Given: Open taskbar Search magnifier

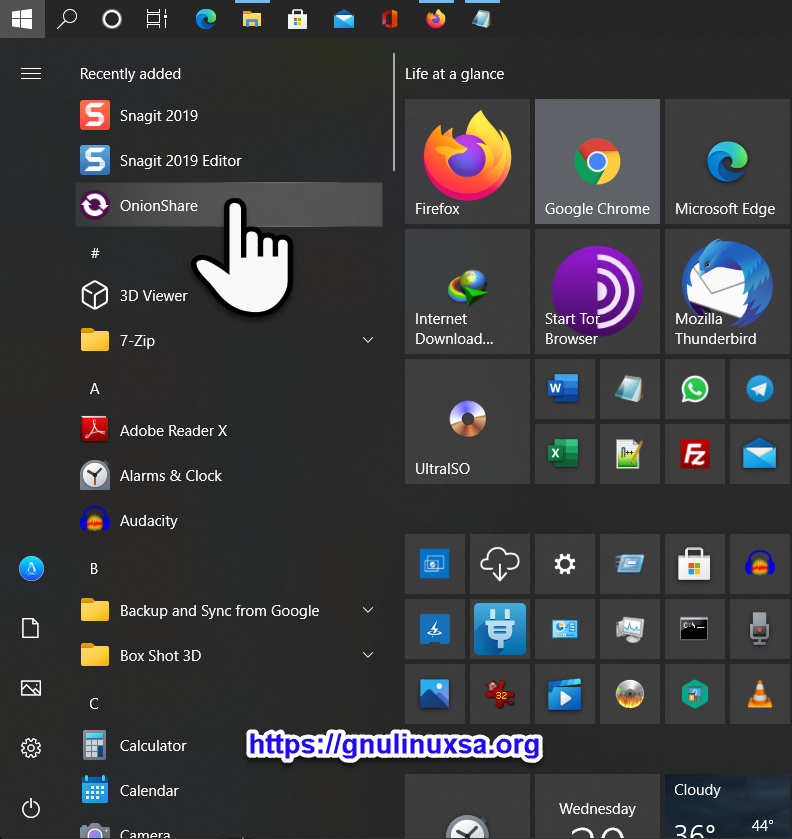Looking at the screenshot, I should point(67,19).
